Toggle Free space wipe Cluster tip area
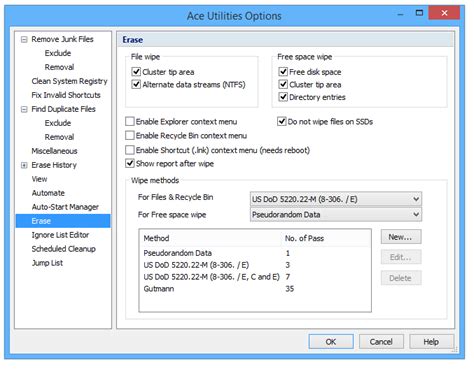 pos(283,84)
